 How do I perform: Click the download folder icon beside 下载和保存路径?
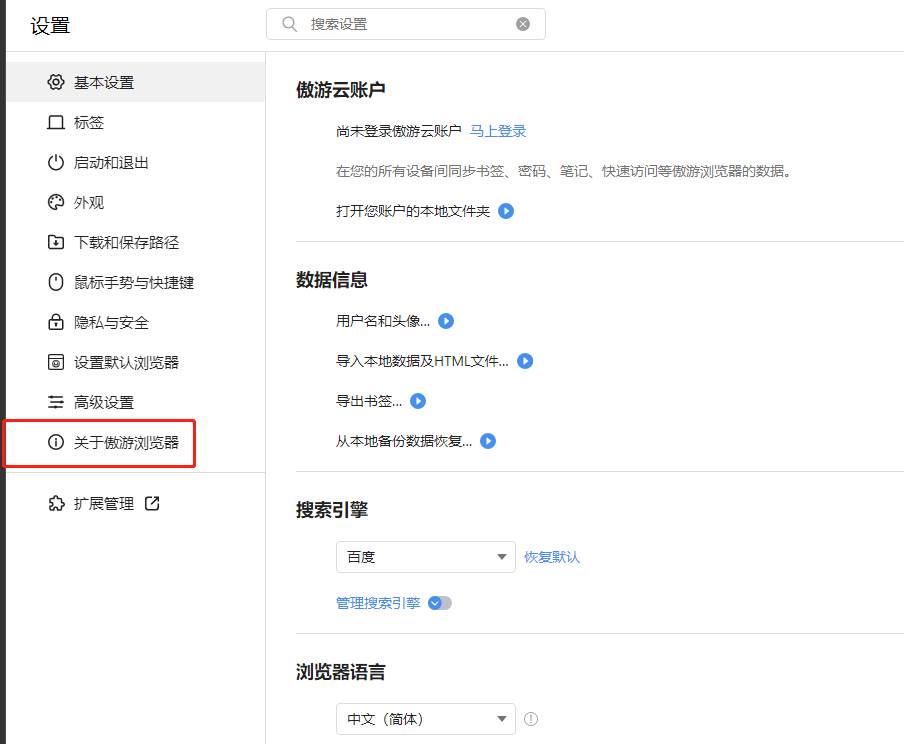55,242
